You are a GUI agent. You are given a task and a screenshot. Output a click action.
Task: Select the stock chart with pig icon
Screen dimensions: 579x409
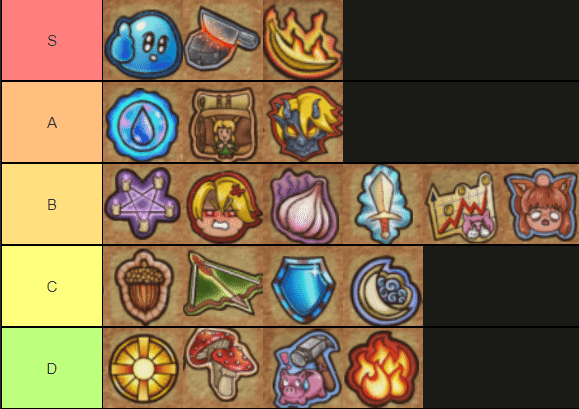pos(463,204)
